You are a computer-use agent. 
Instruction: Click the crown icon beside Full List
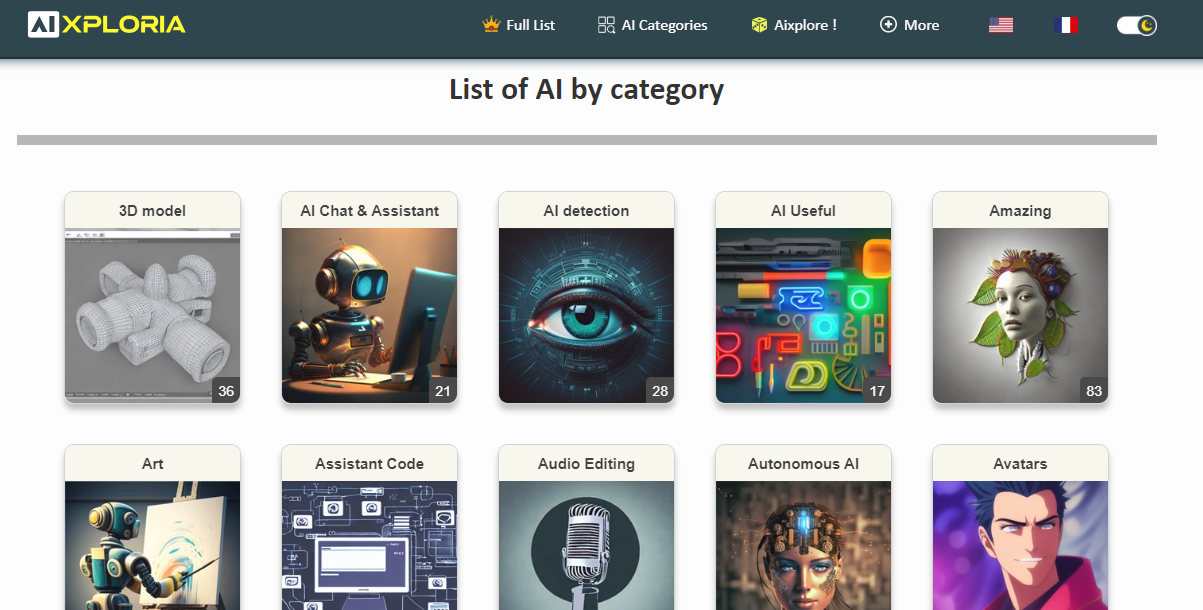pos(490,25)
